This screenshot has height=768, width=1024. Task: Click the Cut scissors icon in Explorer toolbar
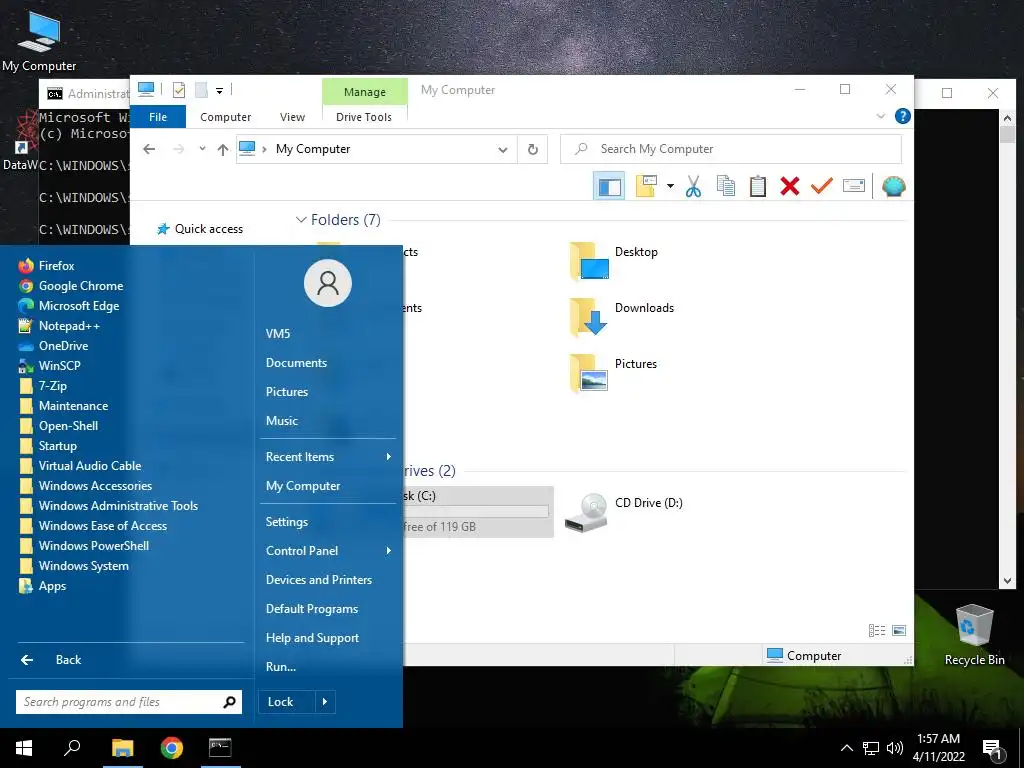pos(694,186)
